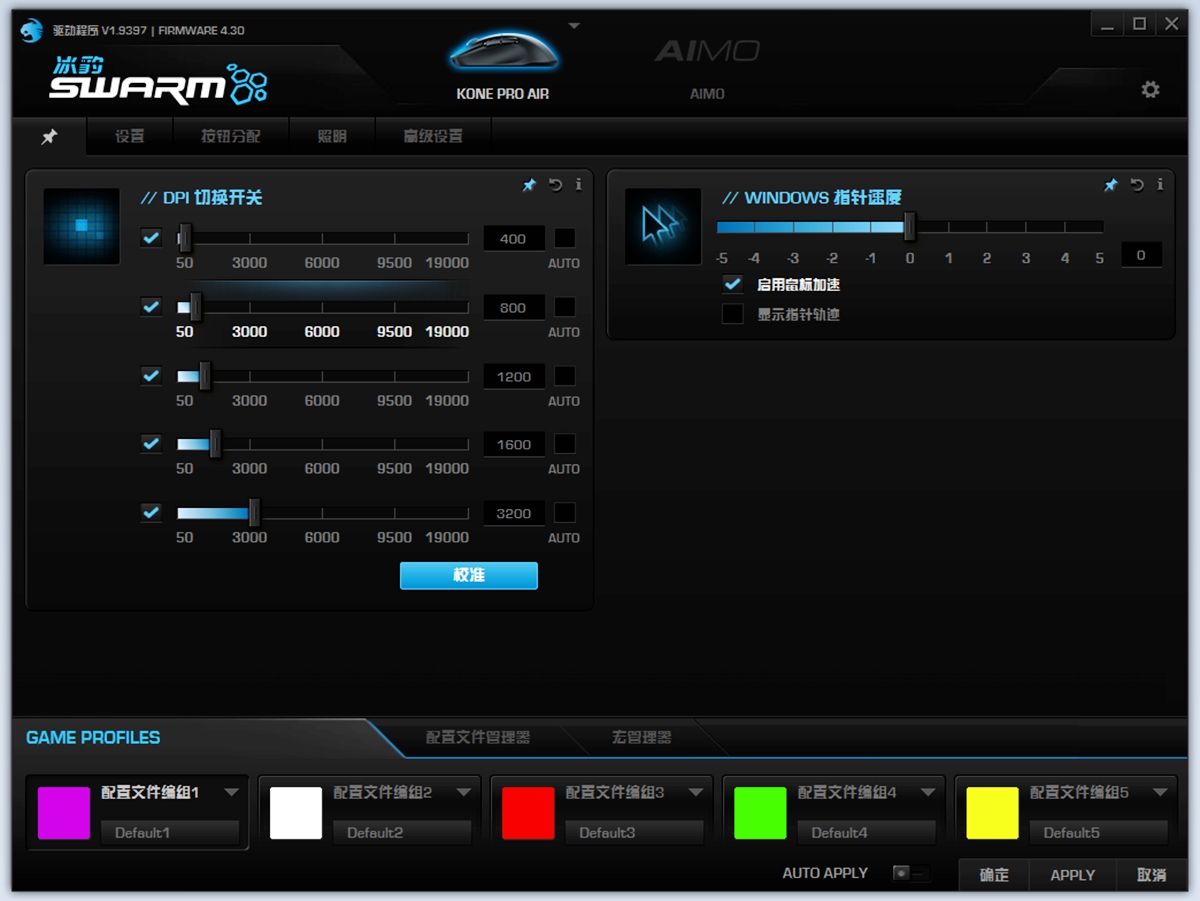The width and height of the screenshot is (1200, 901).
Task: Toggle the AUTO APPLY switch
Action: (x=911, y=873)
